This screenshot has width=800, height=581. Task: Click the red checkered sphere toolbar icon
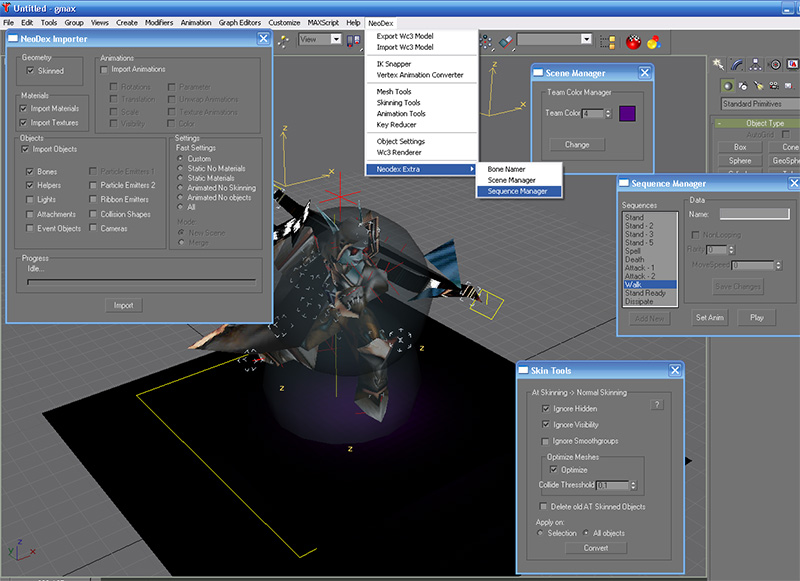(633, 42)
